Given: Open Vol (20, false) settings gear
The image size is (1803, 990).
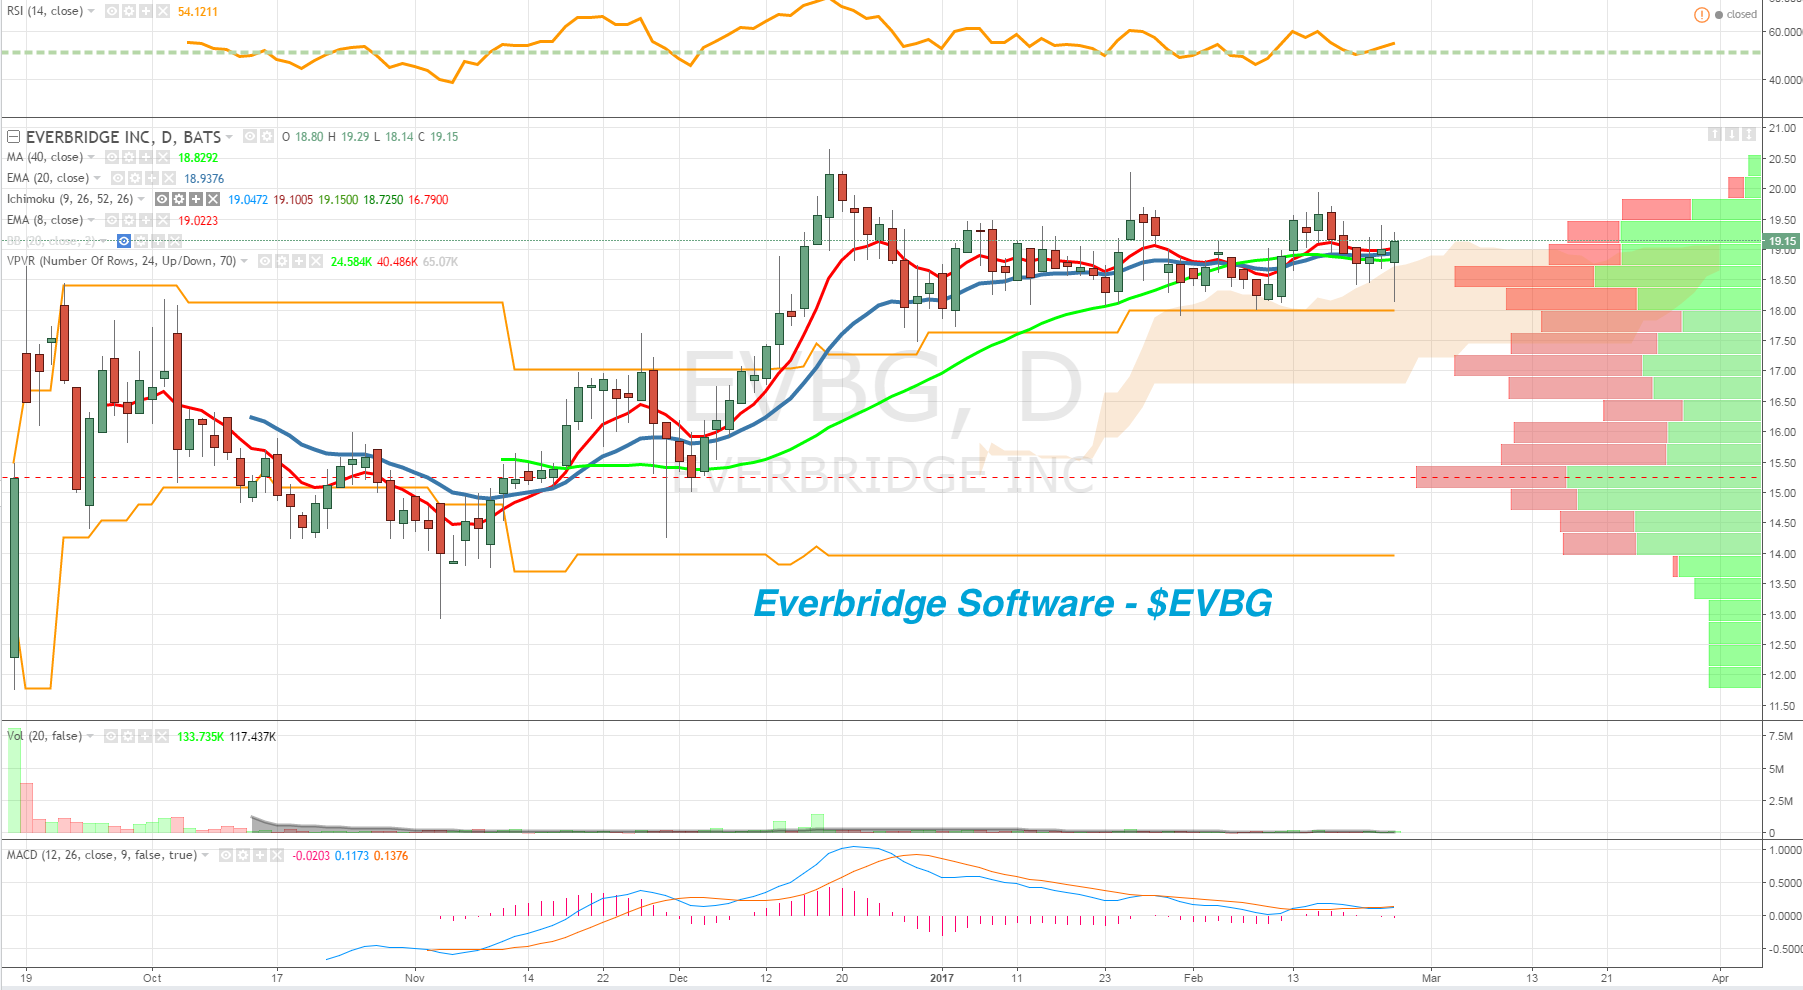Looking at the screenshot, I should [129, 736].
